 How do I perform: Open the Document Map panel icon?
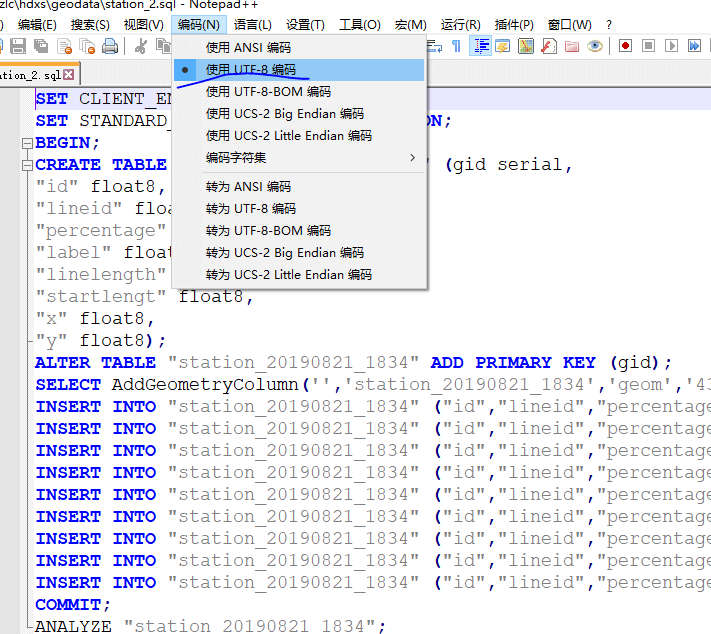526,46
